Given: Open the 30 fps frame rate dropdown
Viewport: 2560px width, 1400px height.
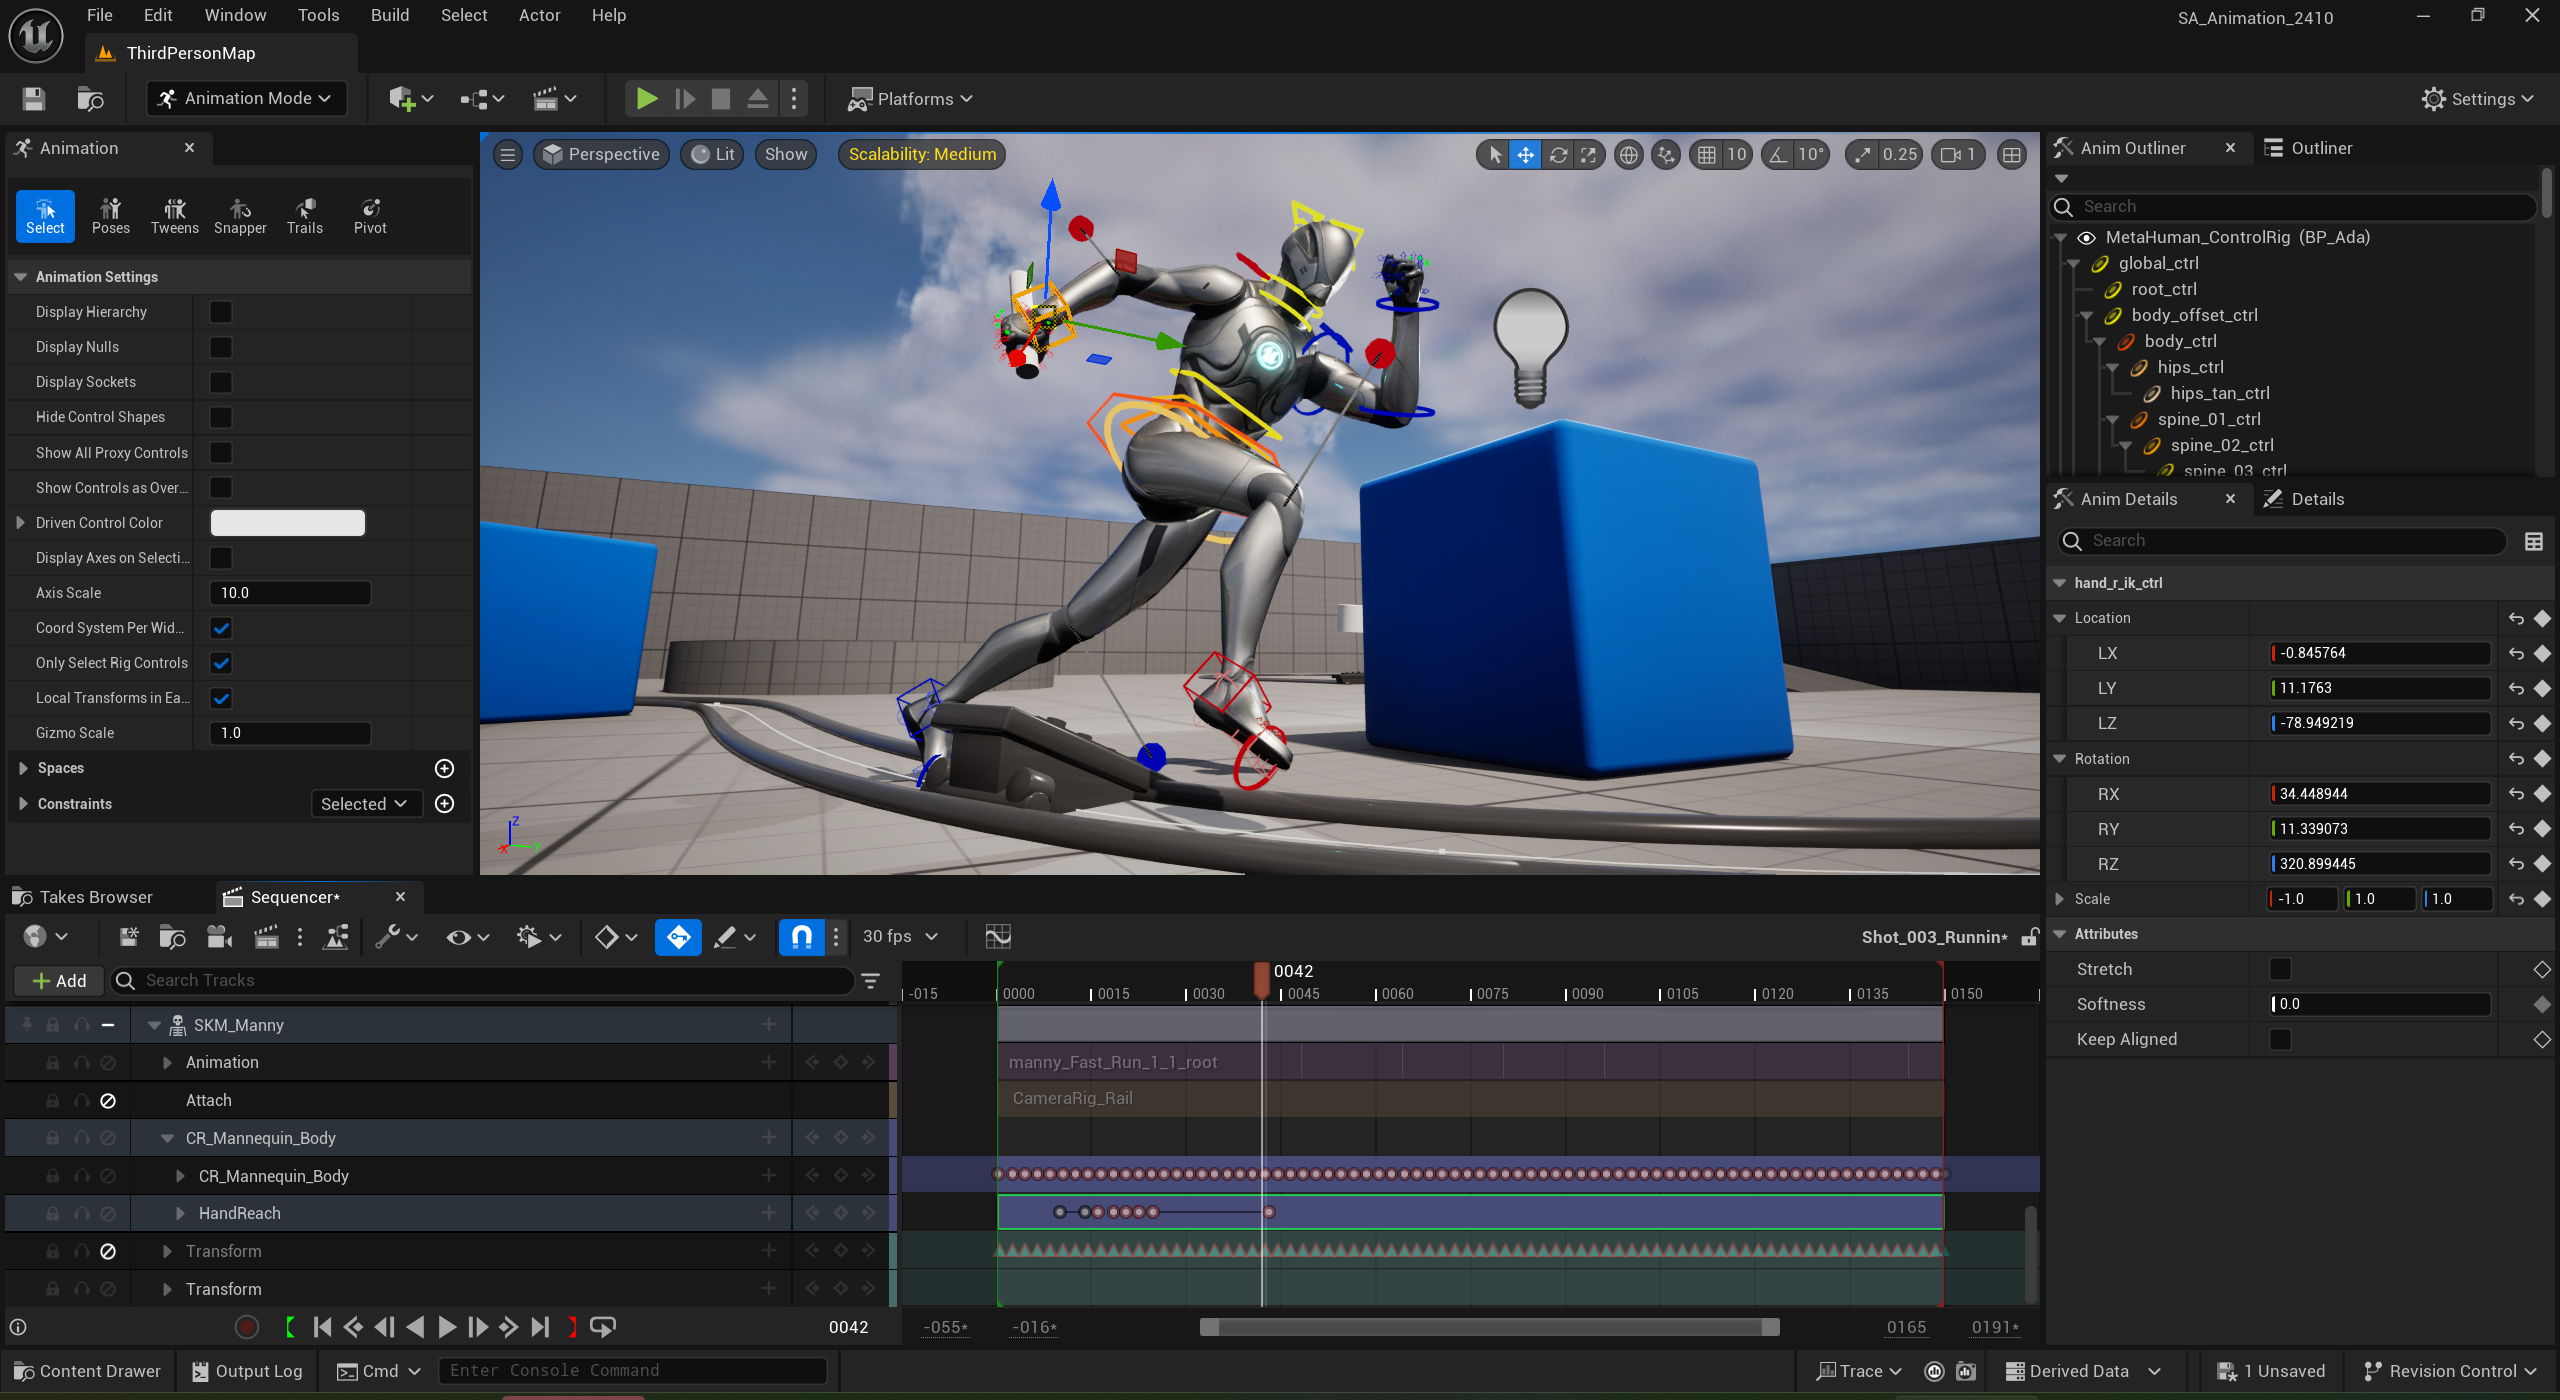Looking at the screenshot, I should (898, 936).
